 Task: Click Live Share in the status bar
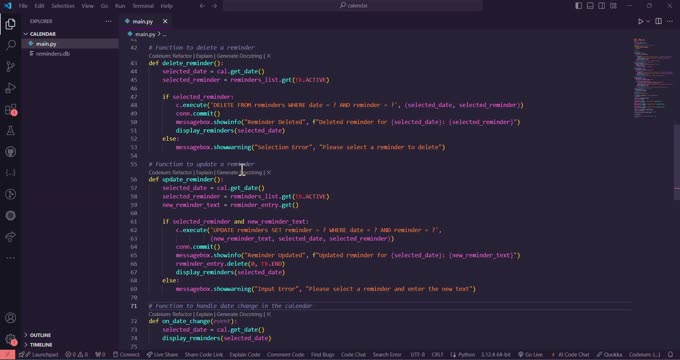pyautogui.click(x=162, y=355)
